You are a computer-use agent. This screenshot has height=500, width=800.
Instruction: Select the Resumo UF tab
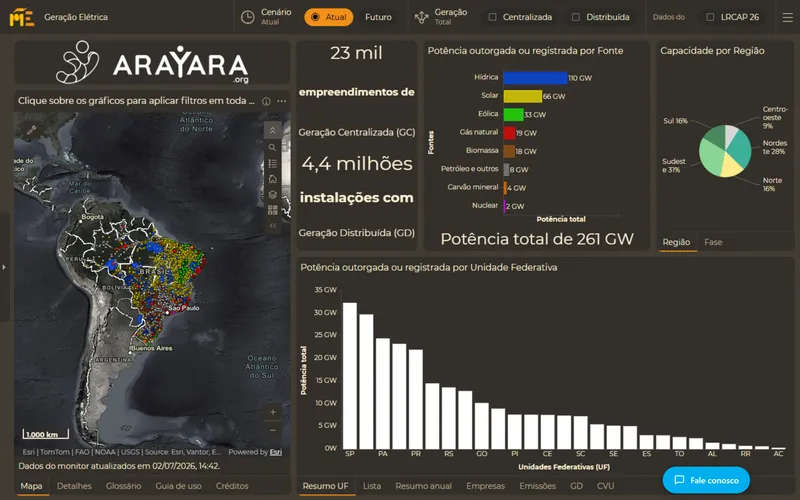[325, 486]
